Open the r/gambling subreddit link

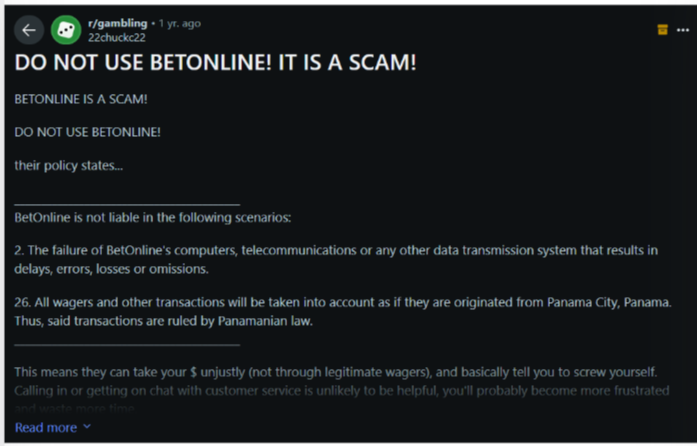point(117,23)
